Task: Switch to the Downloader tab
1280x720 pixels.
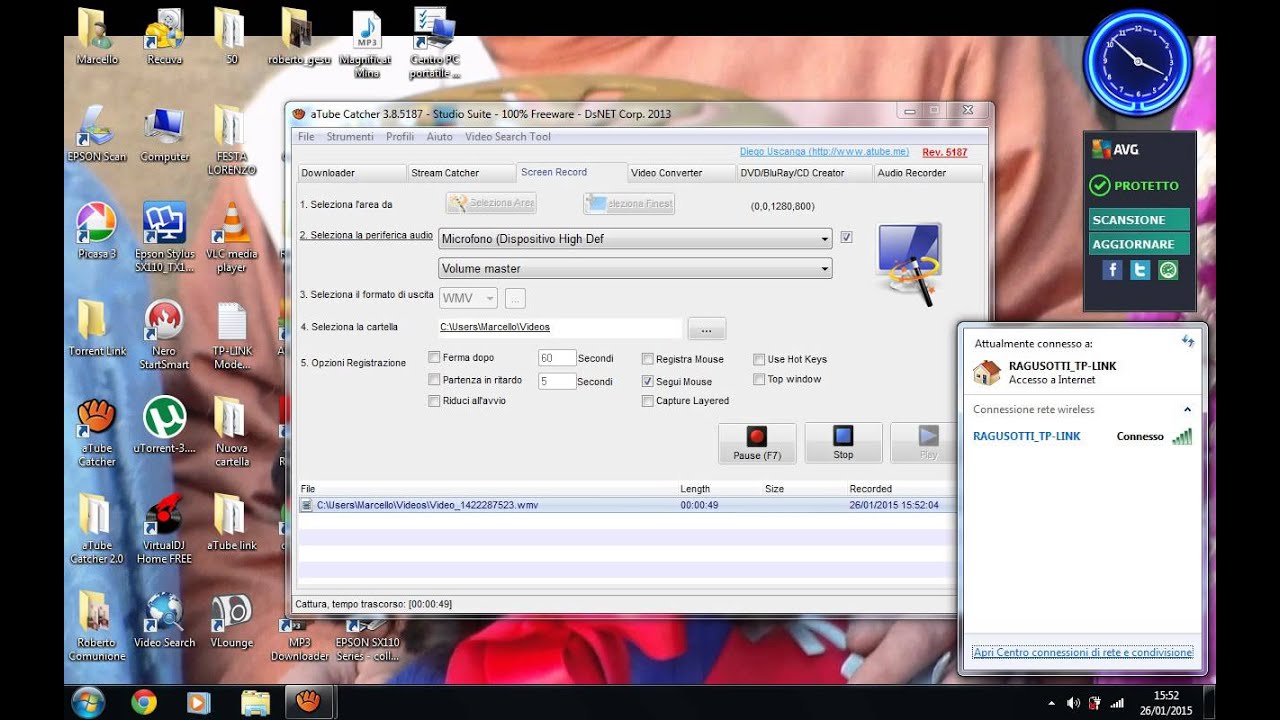Action: 351,173
